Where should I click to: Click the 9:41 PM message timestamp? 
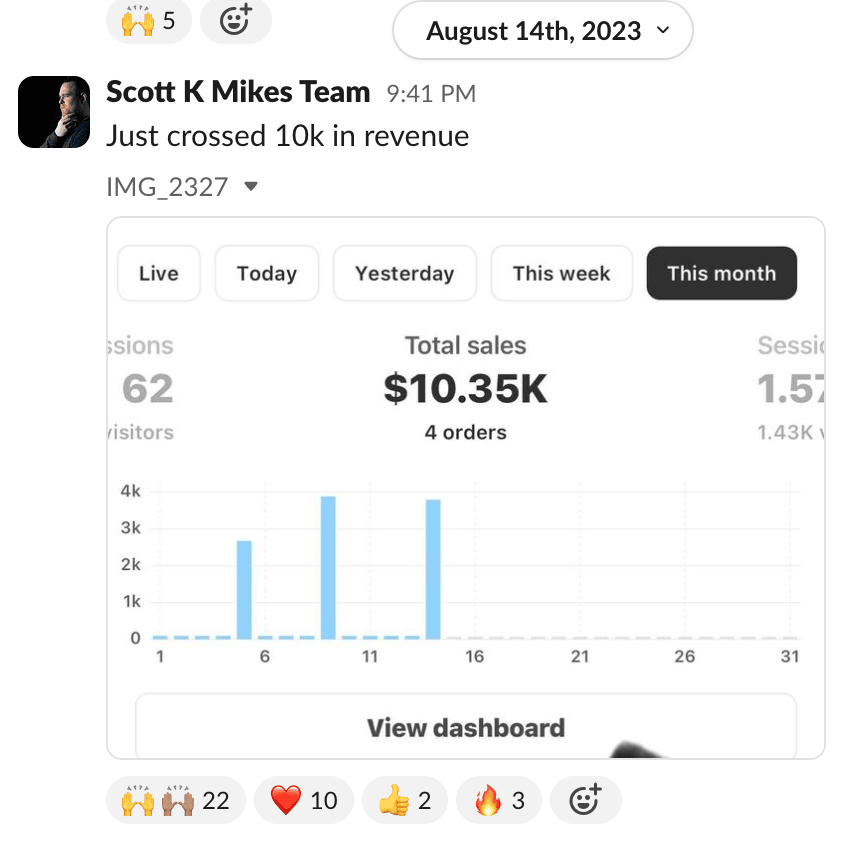pos(431,94)
